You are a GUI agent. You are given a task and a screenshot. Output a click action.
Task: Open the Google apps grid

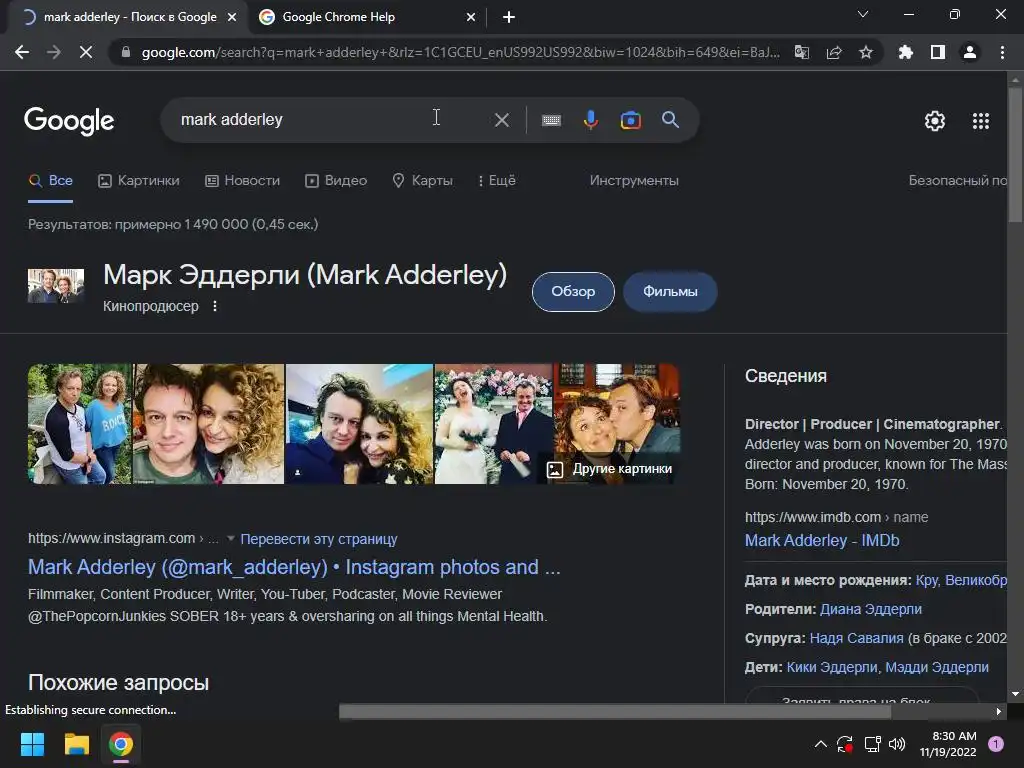pyautogui.click(x=981, y=121)
